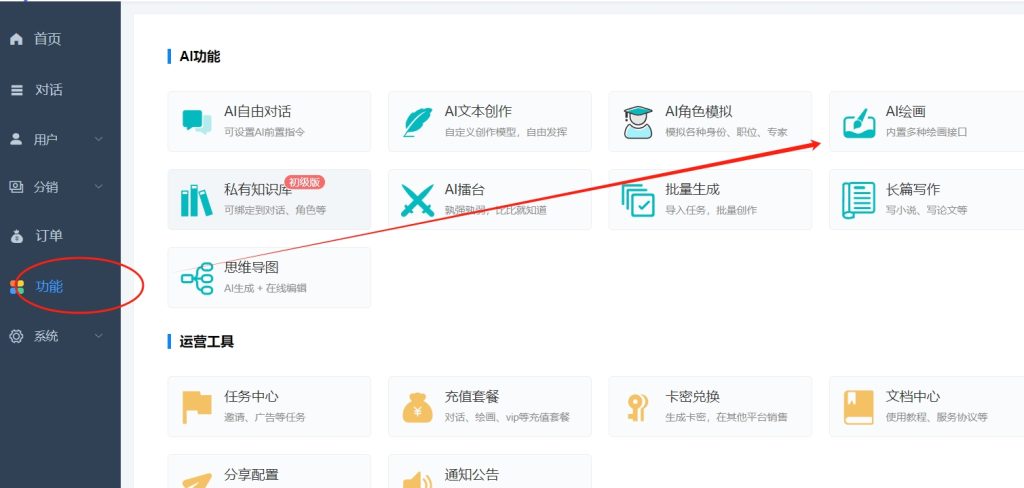Click the 充值套餐 yen bag icon
This screenshot has height=488, width=1024.
coord(417,407)
